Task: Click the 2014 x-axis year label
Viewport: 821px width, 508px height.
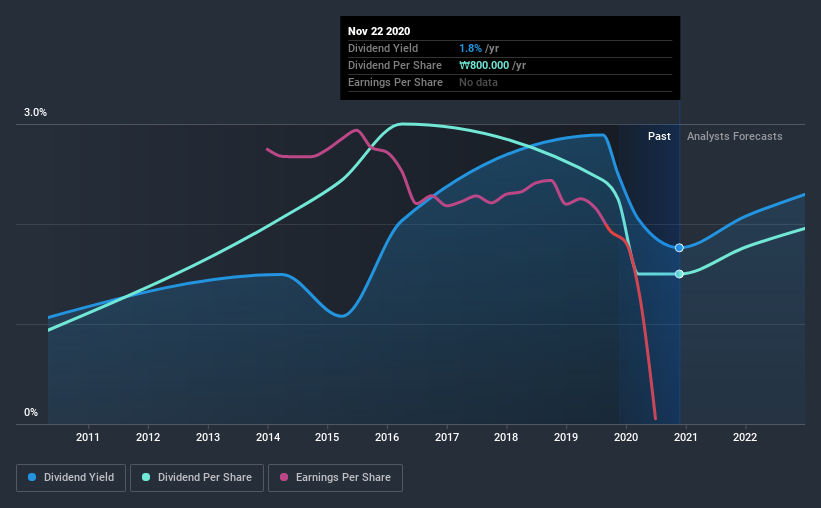Action: [268, 437]
